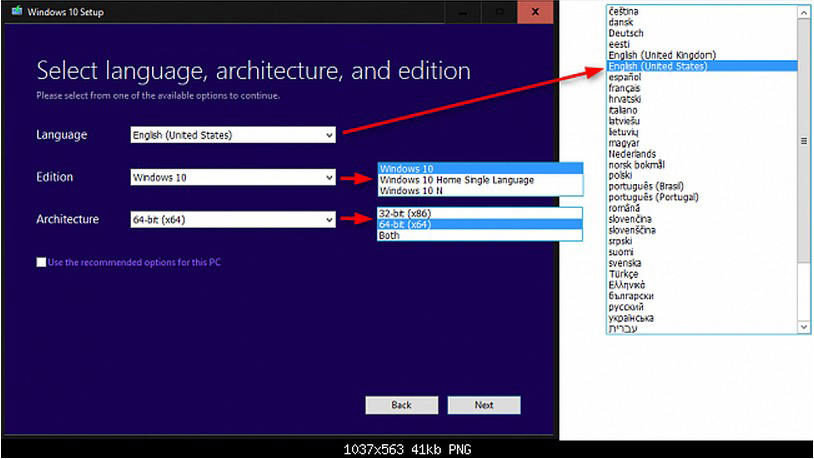Choose 32-bit (x86) architecture option

[480, 213]
